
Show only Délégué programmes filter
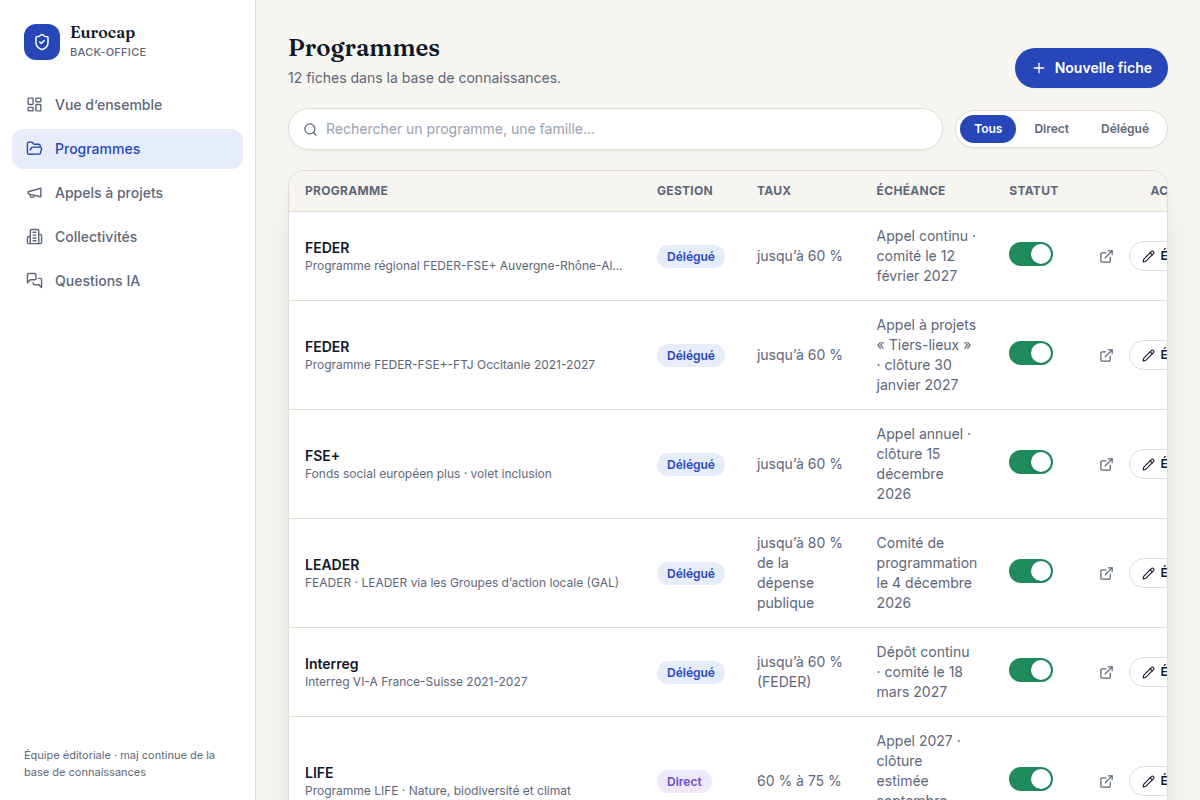click(x=1125, y=129)
